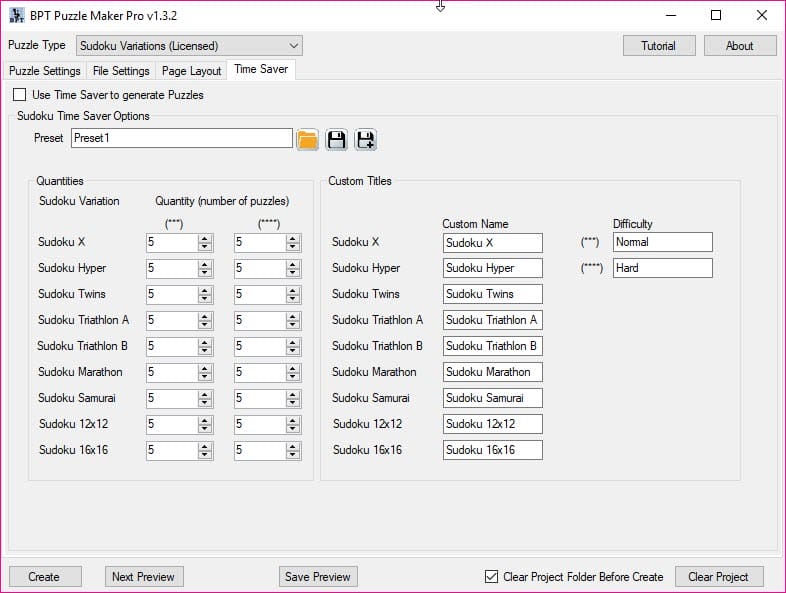Click the Normal difficulty name field
This screenshot has height=593, width=786.
tap(663, 242)
